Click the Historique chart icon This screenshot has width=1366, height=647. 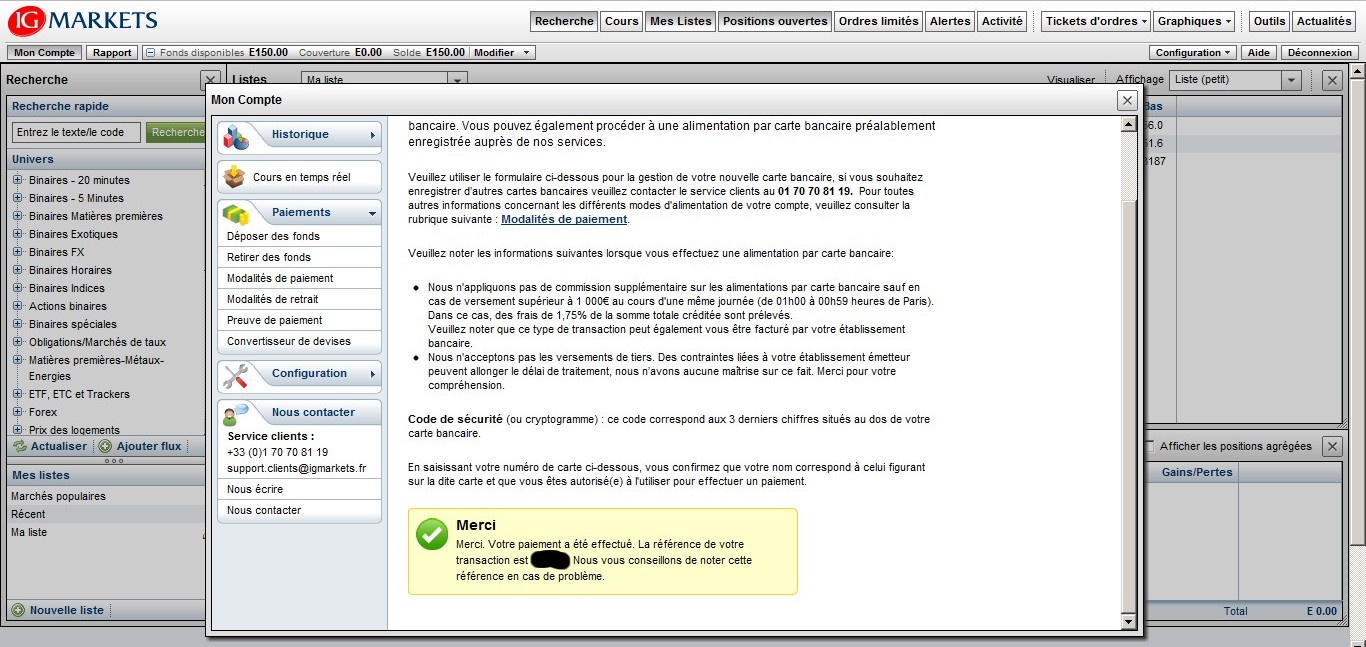(236, 137)
